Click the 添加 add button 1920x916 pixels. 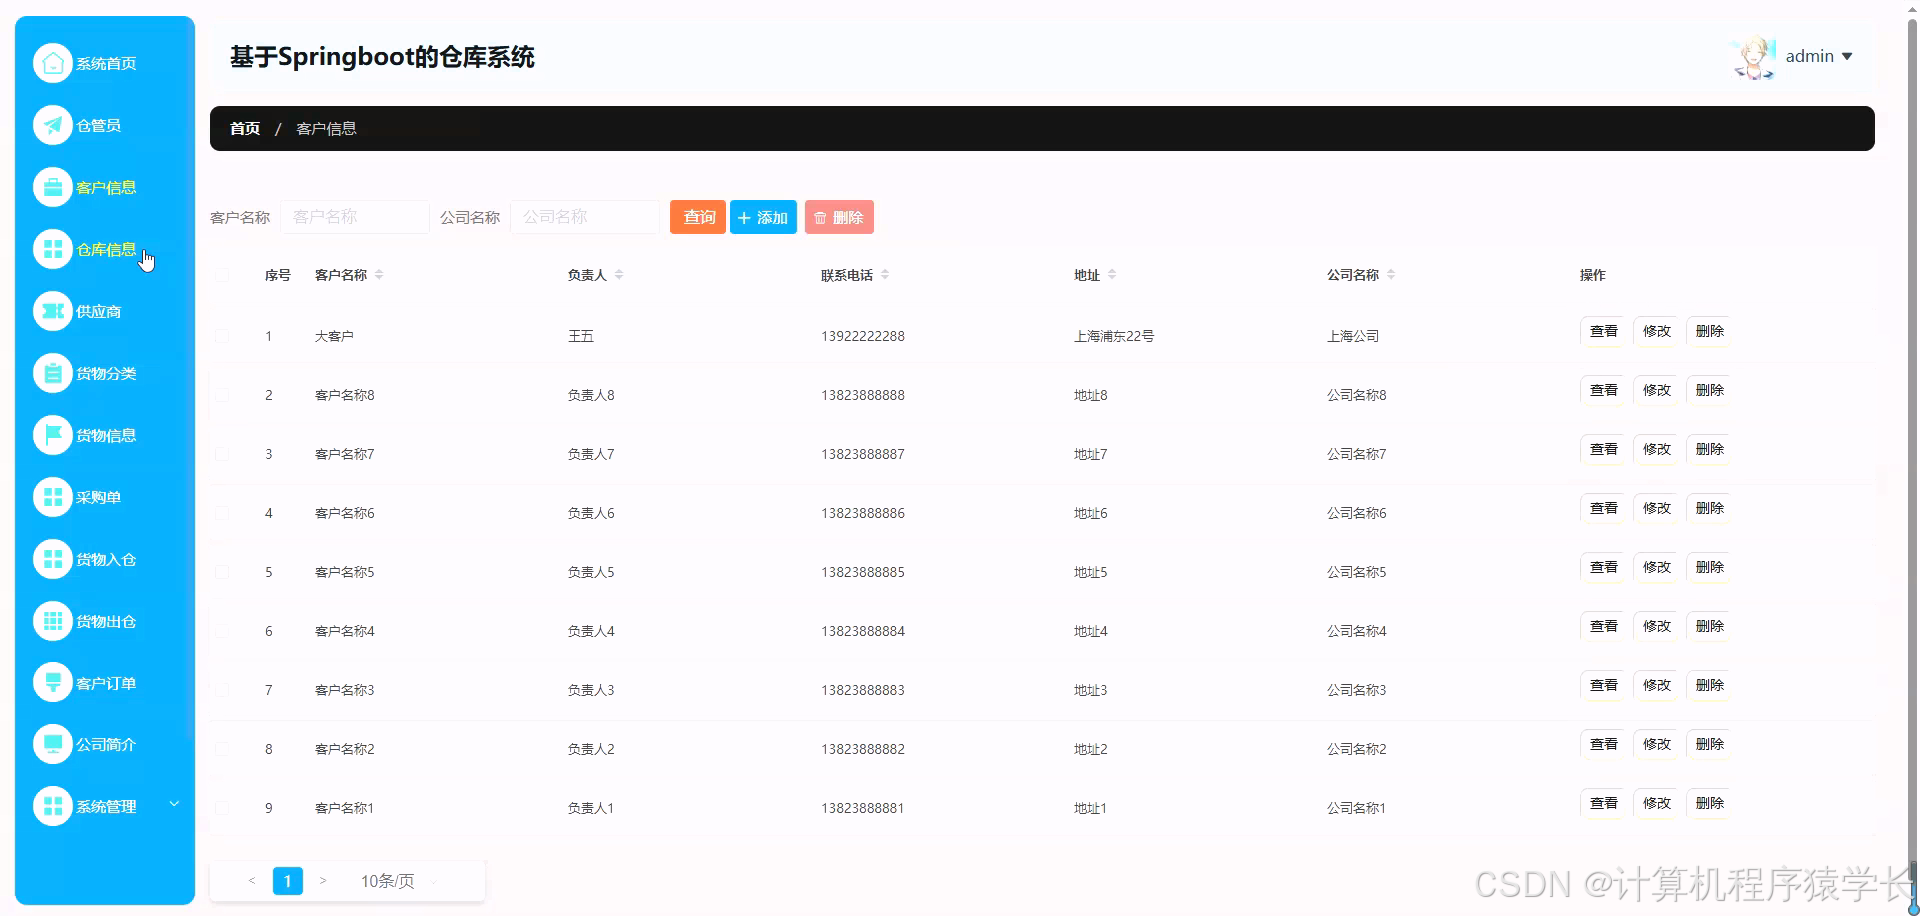pyautogui.click(x=763, y=217)
